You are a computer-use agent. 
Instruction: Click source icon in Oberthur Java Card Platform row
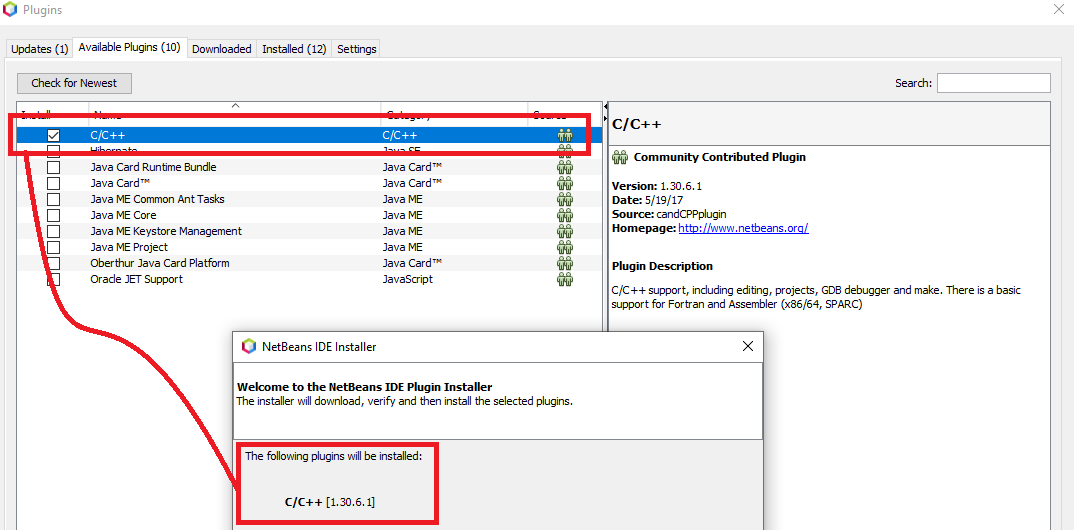click(565, 264)
